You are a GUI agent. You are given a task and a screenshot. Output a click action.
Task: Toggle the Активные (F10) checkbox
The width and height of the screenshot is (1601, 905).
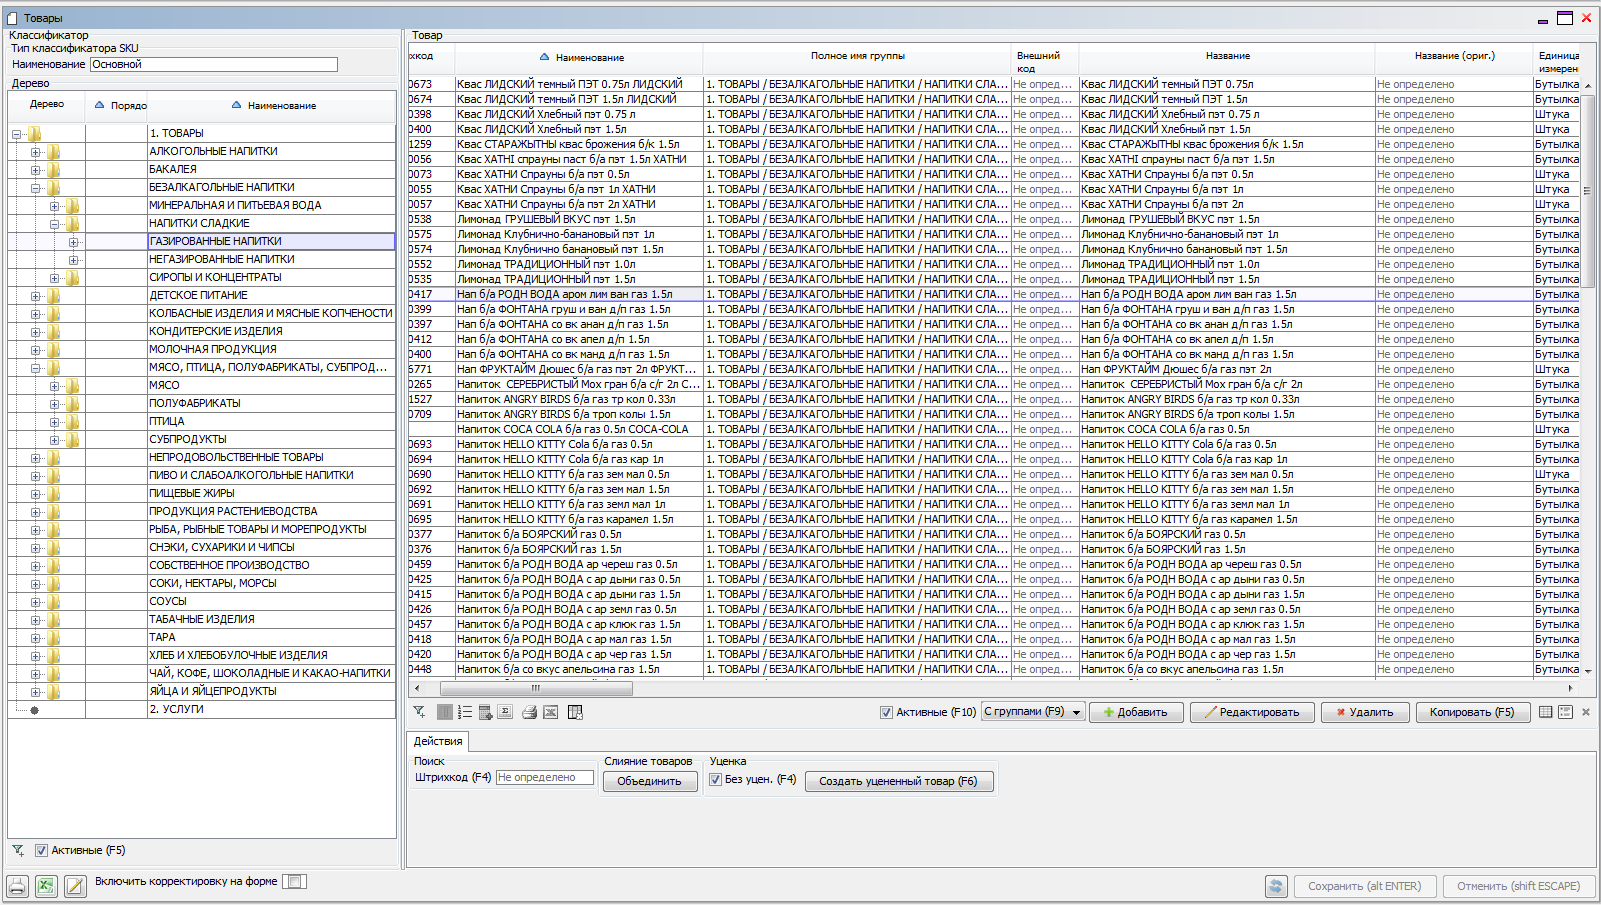point(886,712)
